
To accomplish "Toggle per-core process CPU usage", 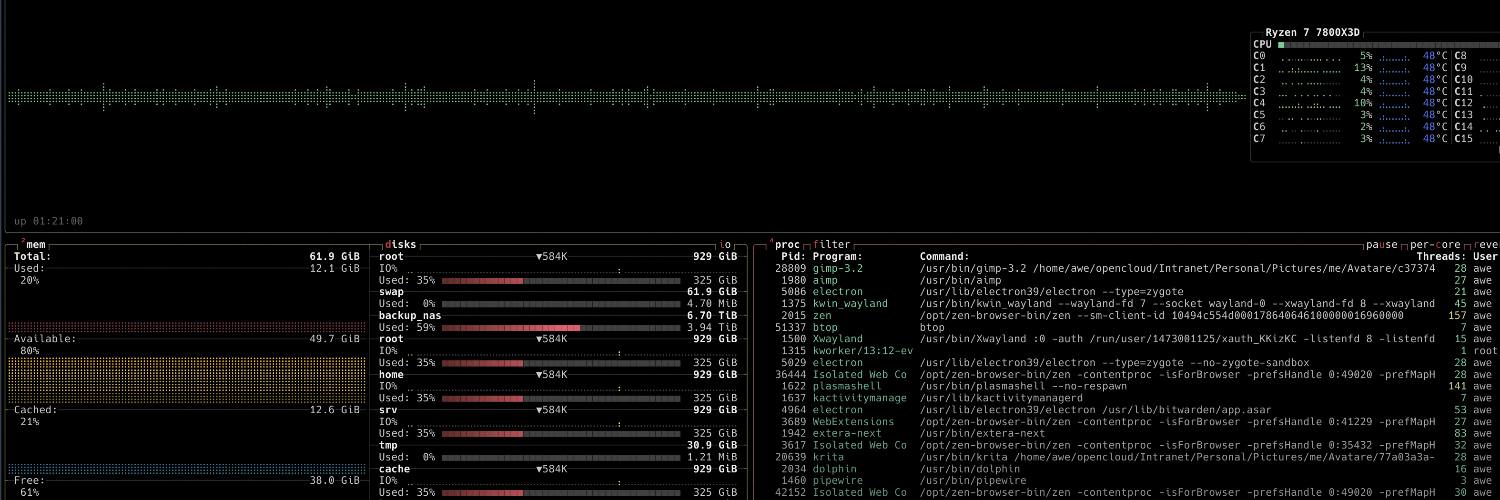I will point(1435,244).
